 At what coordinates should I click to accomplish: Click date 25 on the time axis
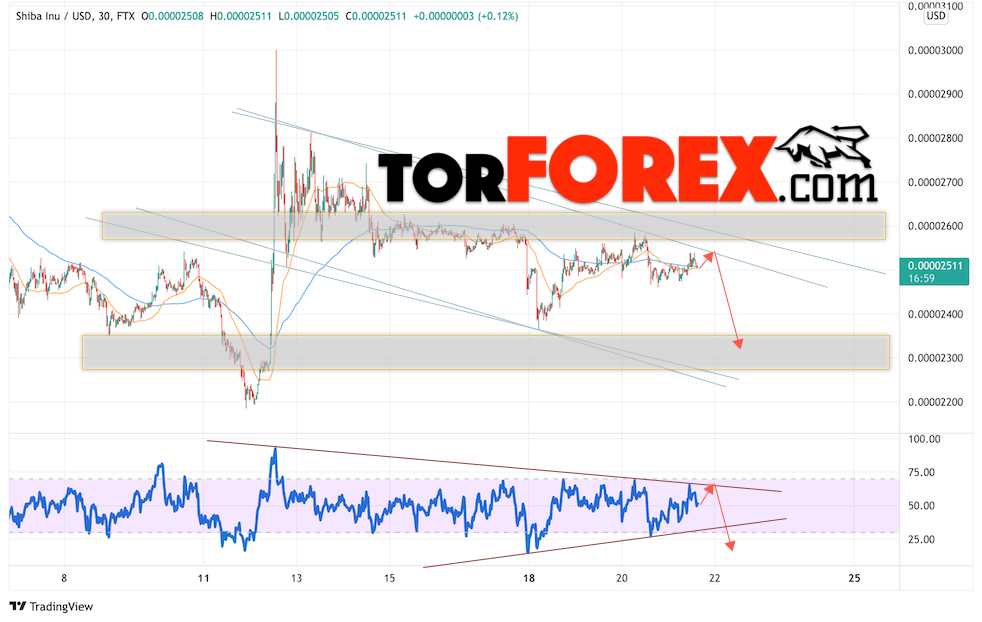(x=854, y=578)
